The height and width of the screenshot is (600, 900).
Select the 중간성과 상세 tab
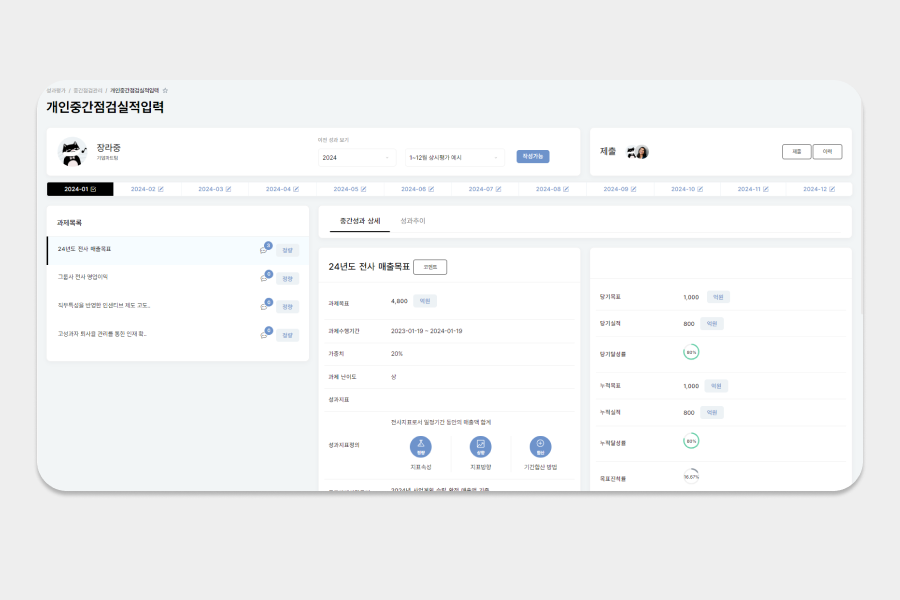click(360, 220)
